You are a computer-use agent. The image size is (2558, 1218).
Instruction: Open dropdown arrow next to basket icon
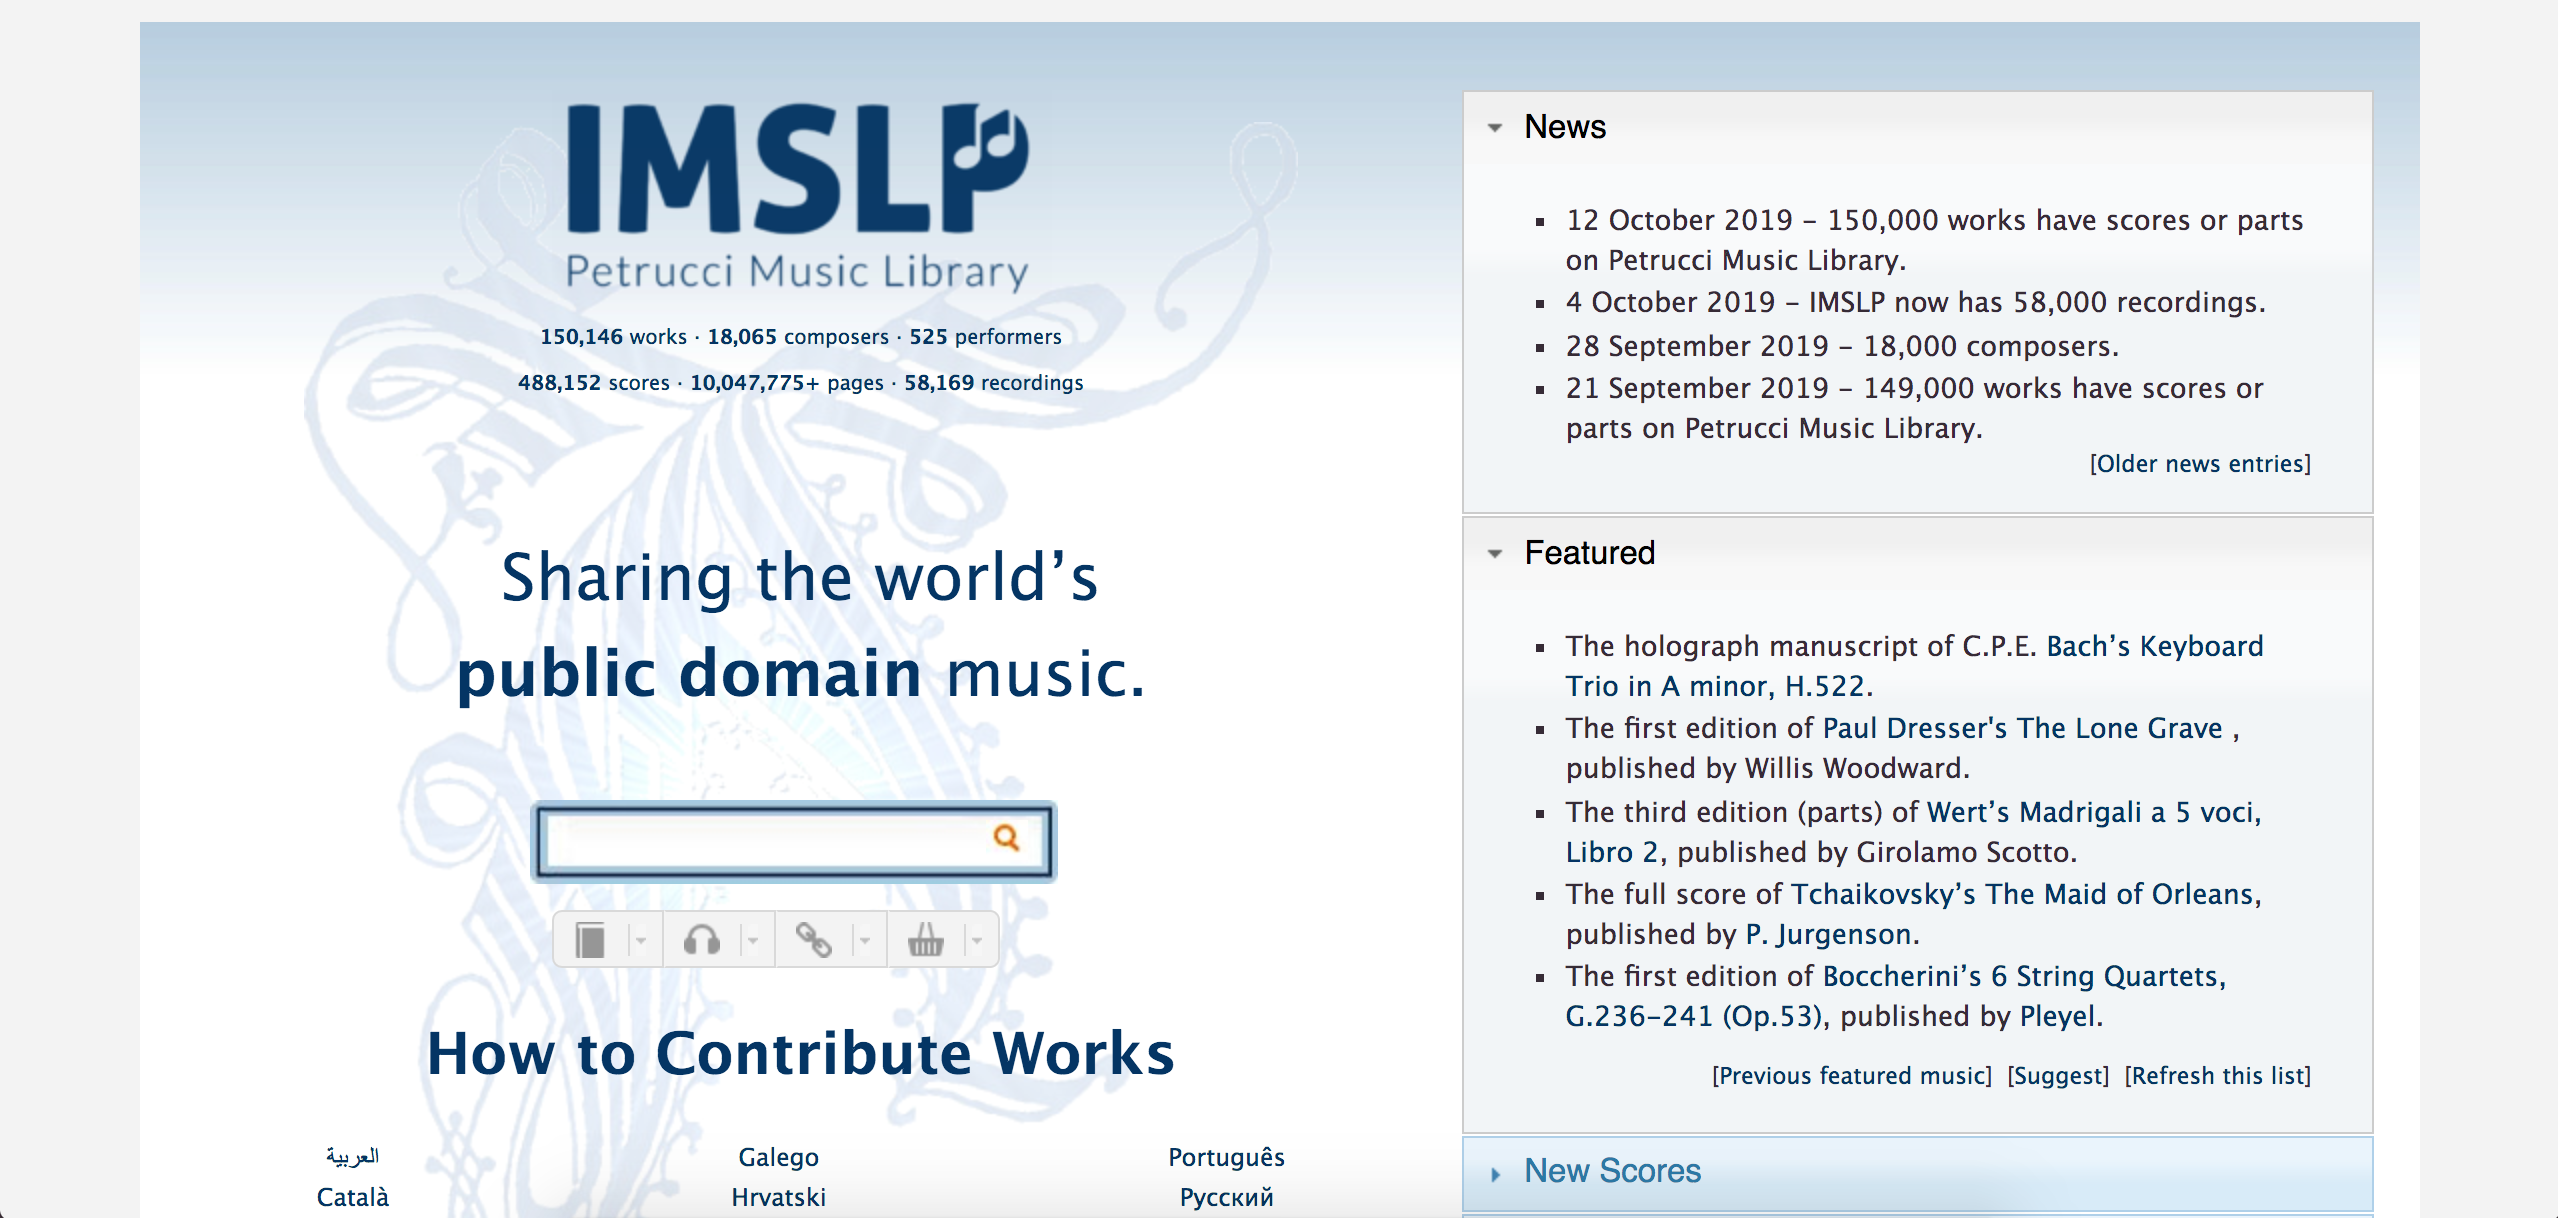(x=977, y=940)
